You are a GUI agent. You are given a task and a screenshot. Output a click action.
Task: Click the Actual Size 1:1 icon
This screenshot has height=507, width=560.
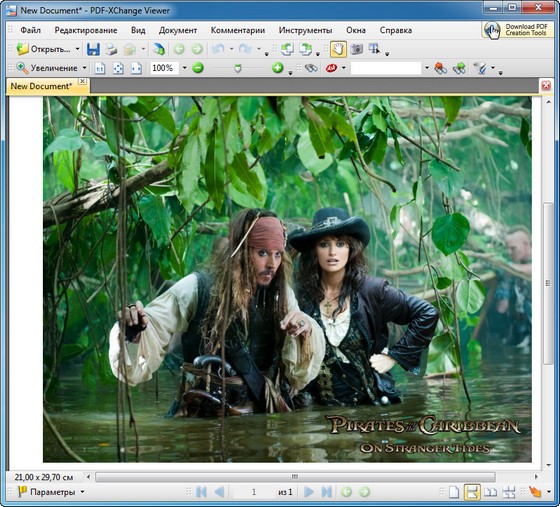coord(100,68)
